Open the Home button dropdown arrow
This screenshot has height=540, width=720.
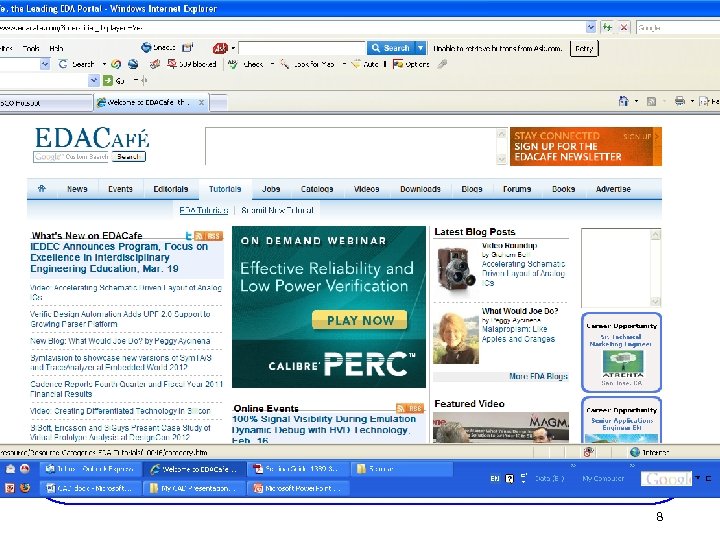tap(636, 101)
